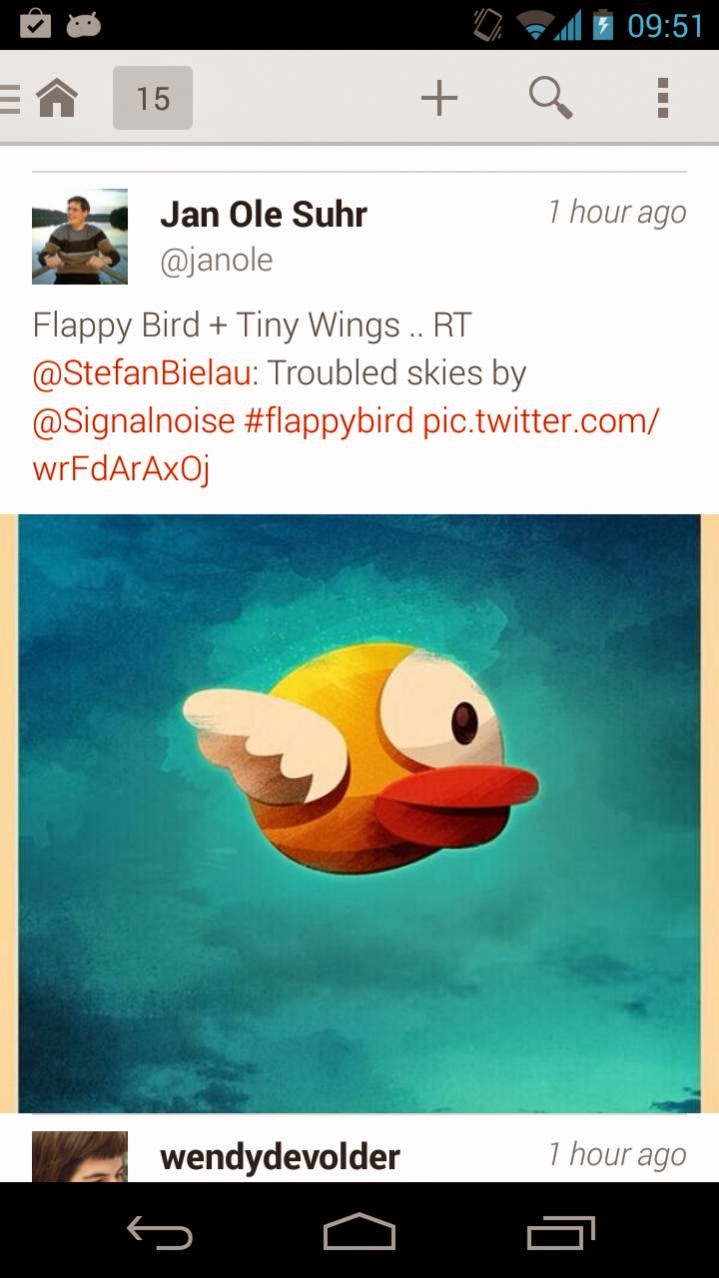Tap the task notification icon in status bar
This screenshot has width=719, height=1278.
pyautogui.click(x=35, y=24)
